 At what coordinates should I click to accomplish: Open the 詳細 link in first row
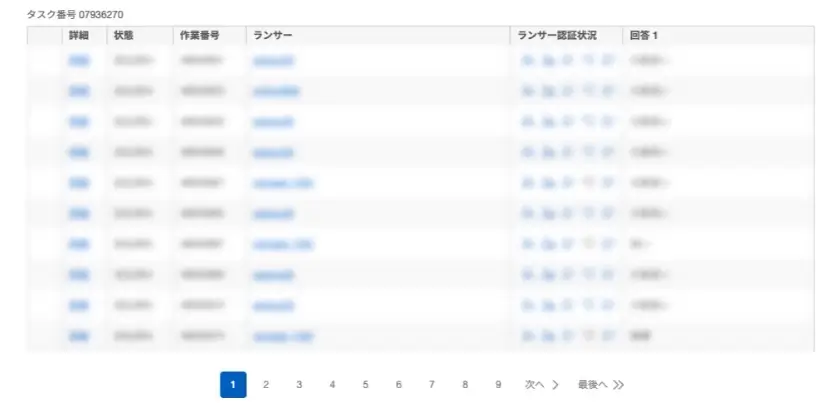tap(78, 61)
